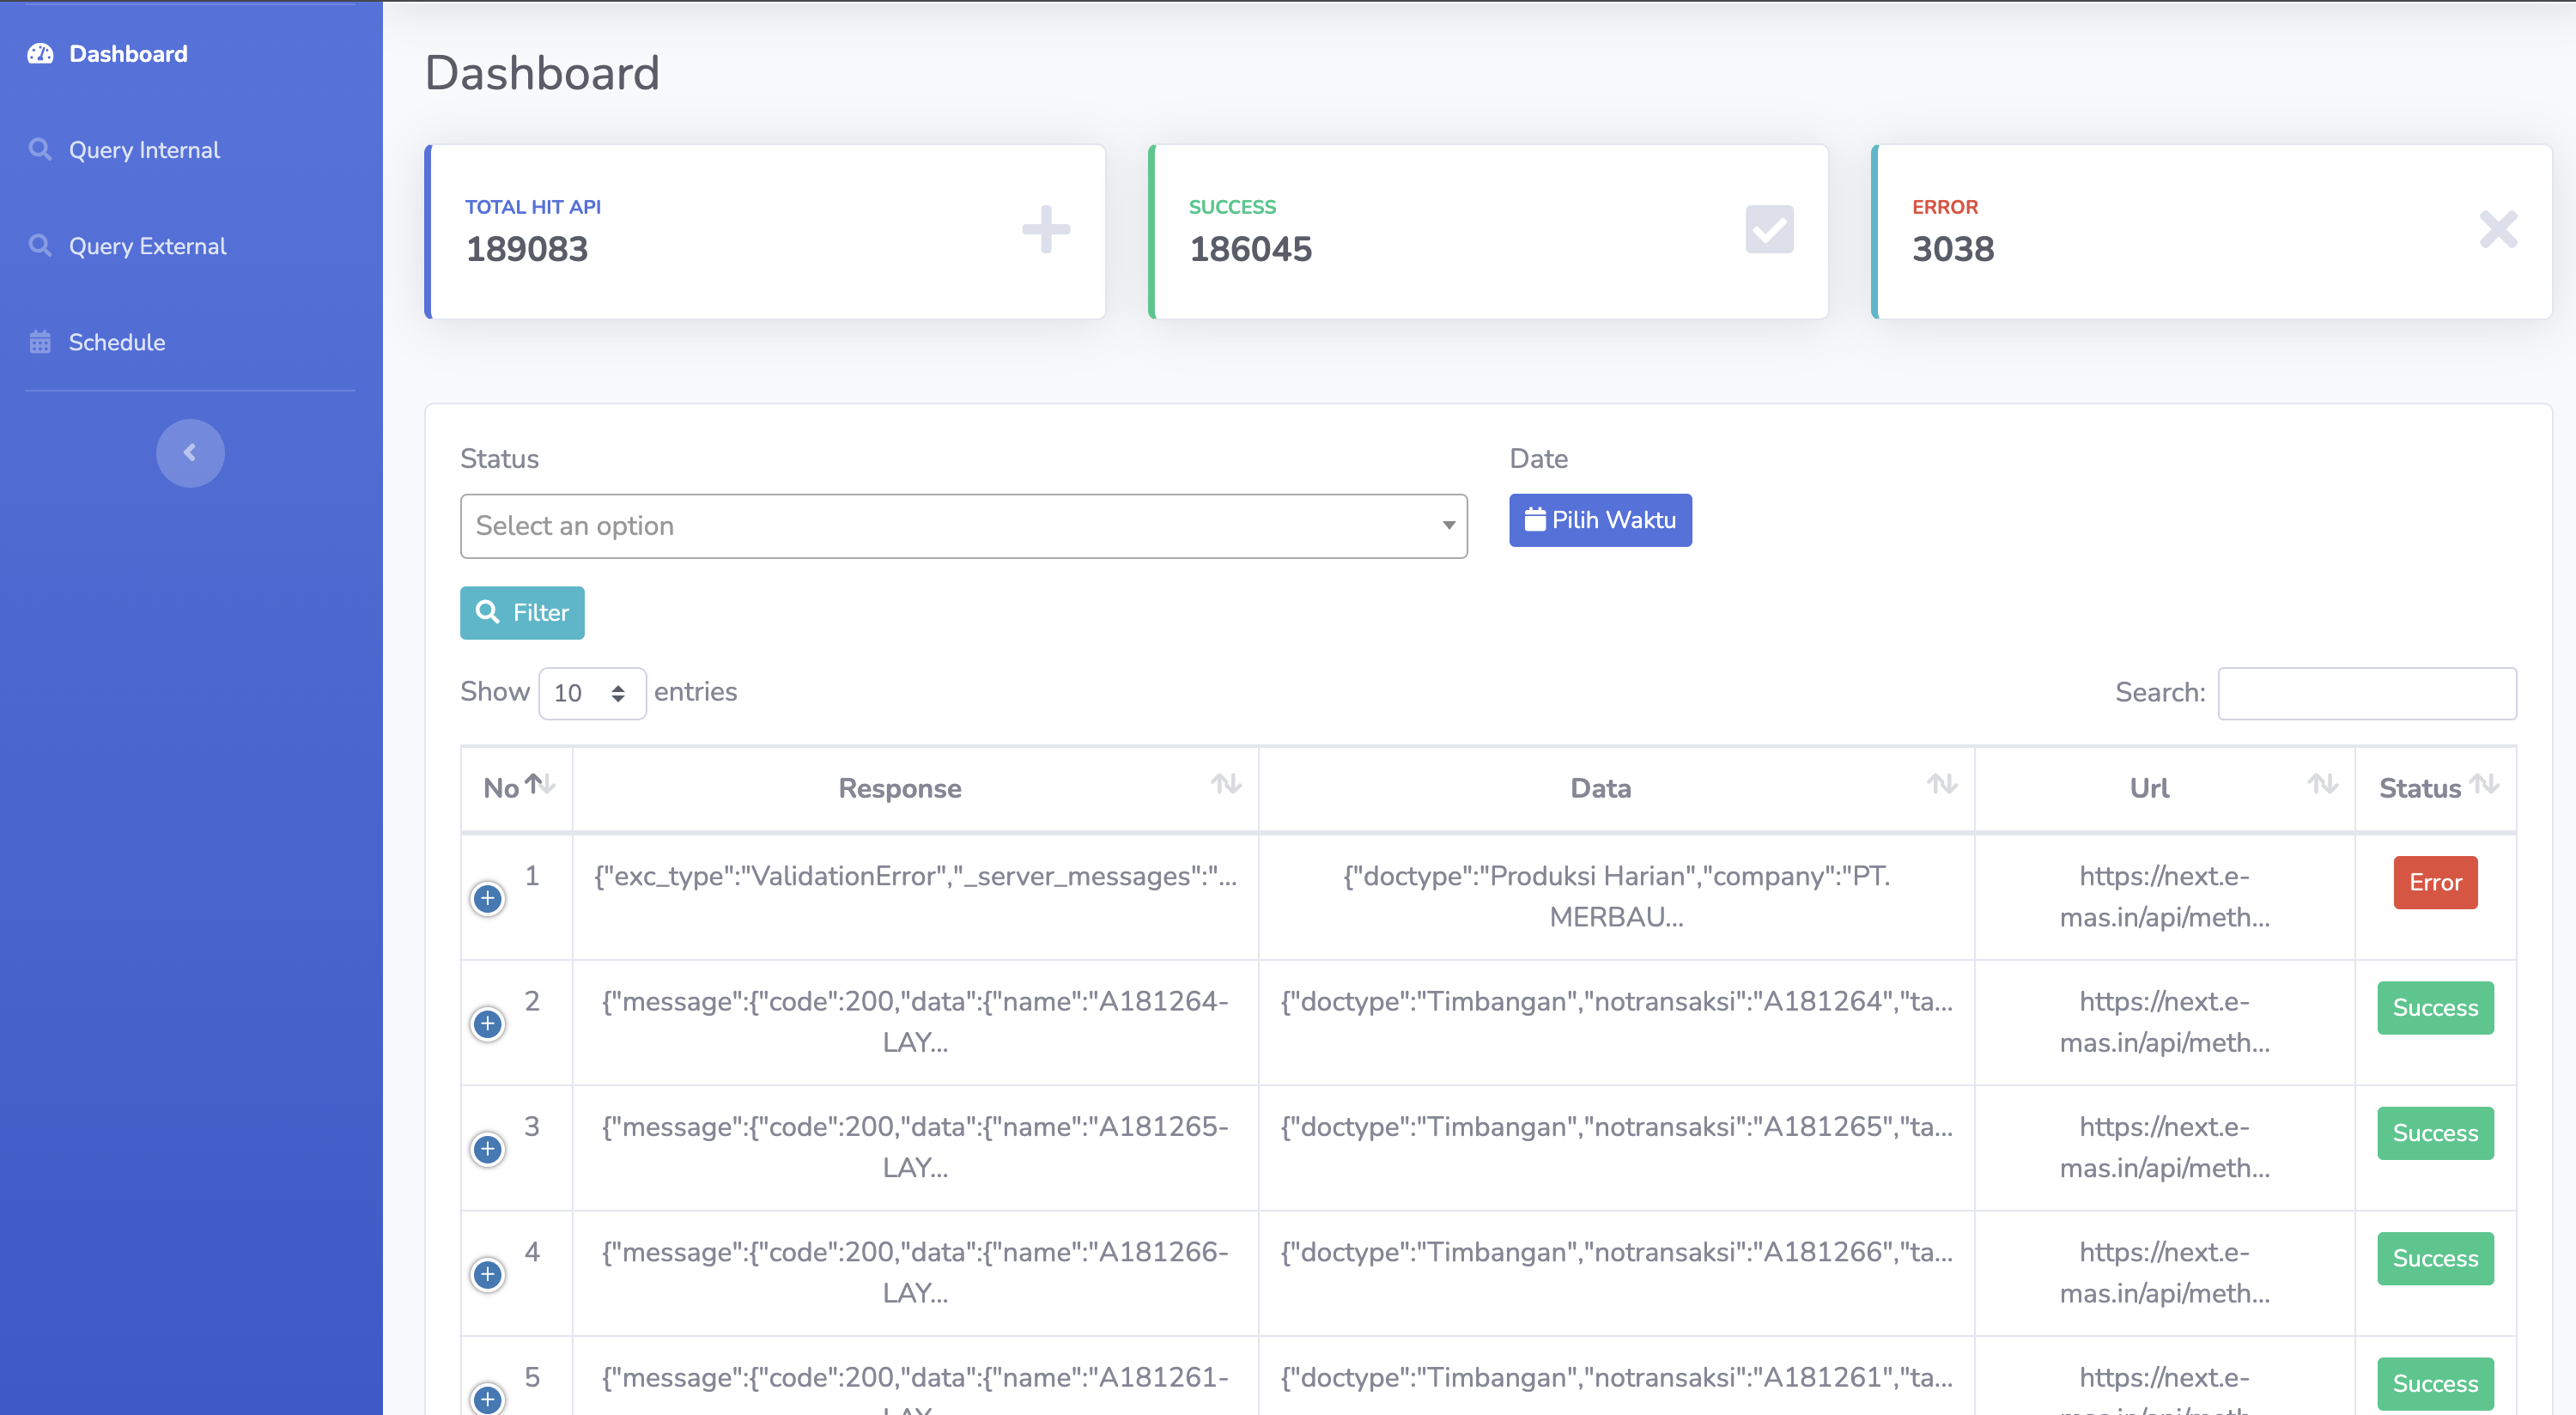Screen dimensions: 2576x1415
Task: Click the Query External magnifier icon
Action: (x=40, y=246)
